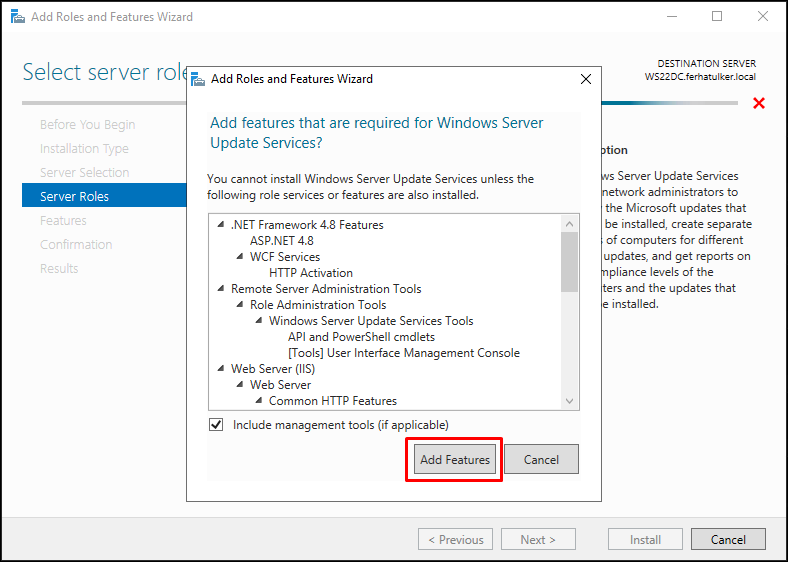Screen dimensions: 788x562
Task: Click red X error icon near destination server
Action: tap(759, 103)
